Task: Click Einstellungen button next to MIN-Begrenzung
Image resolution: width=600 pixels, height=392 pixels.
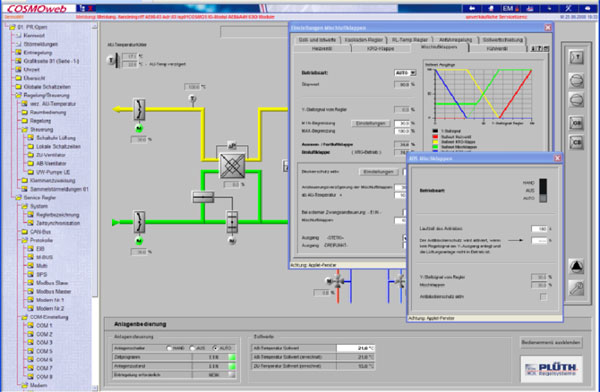Action: coord(370,123)
